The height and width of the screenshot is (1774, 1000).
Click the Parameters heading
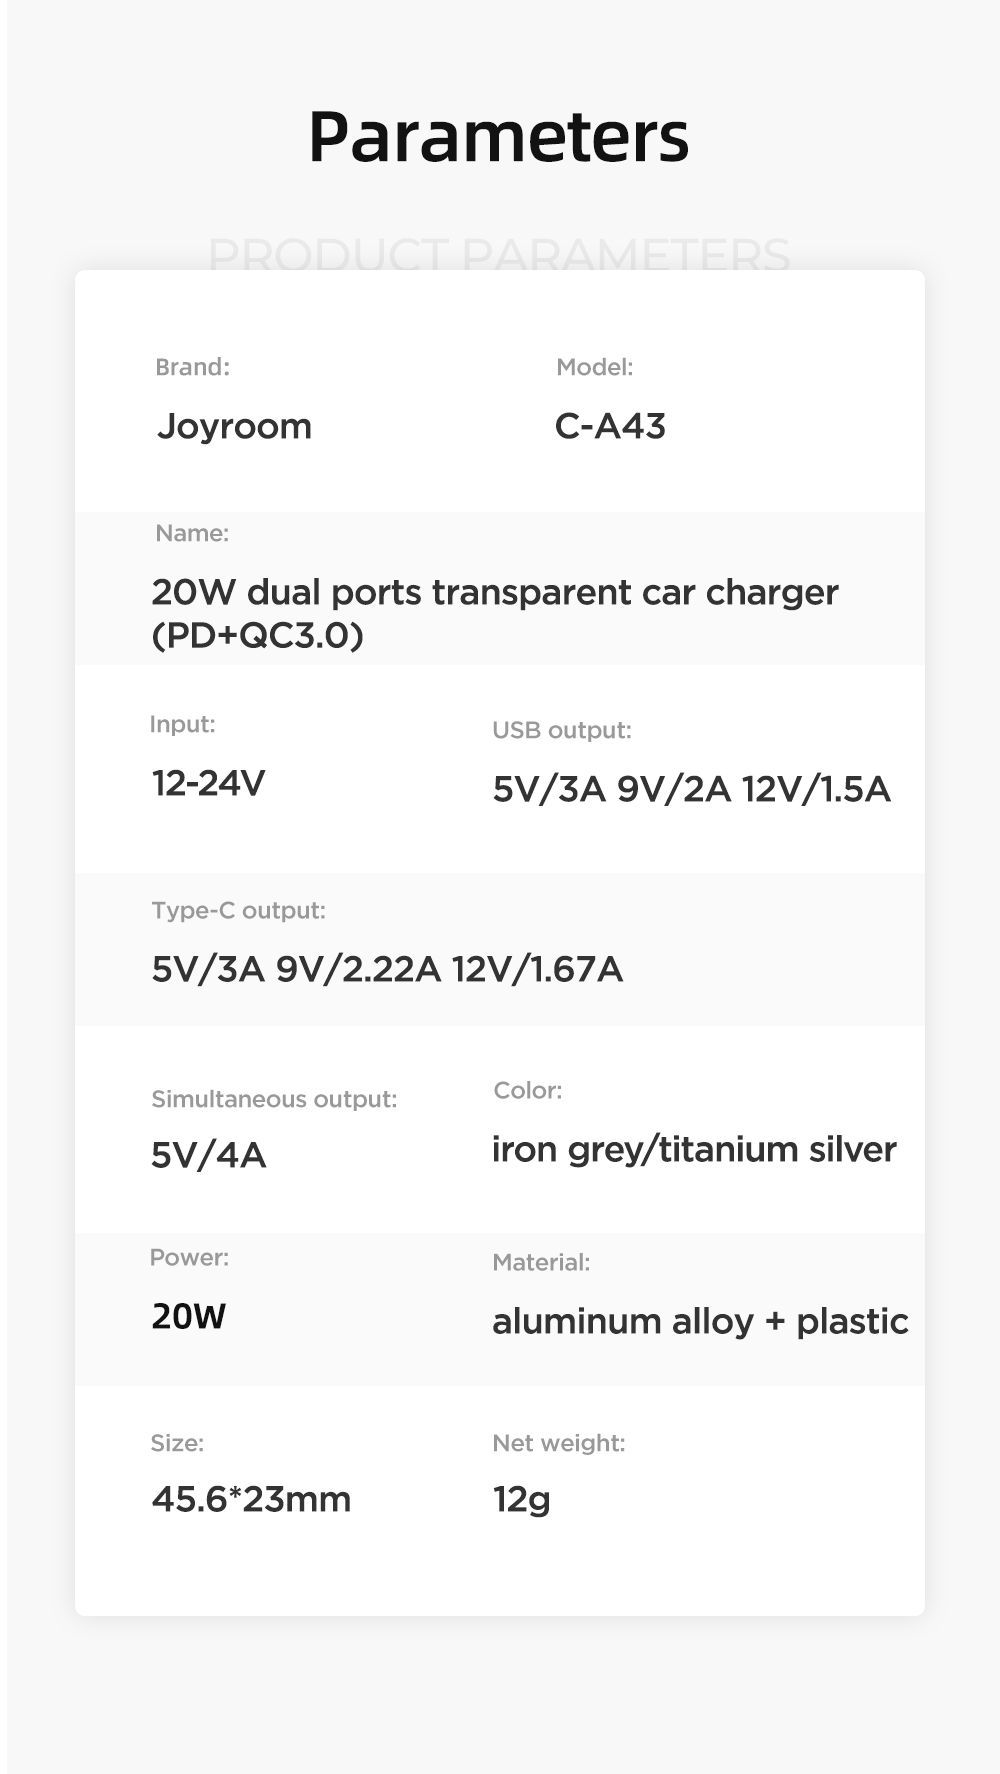[x=498, y=136]
